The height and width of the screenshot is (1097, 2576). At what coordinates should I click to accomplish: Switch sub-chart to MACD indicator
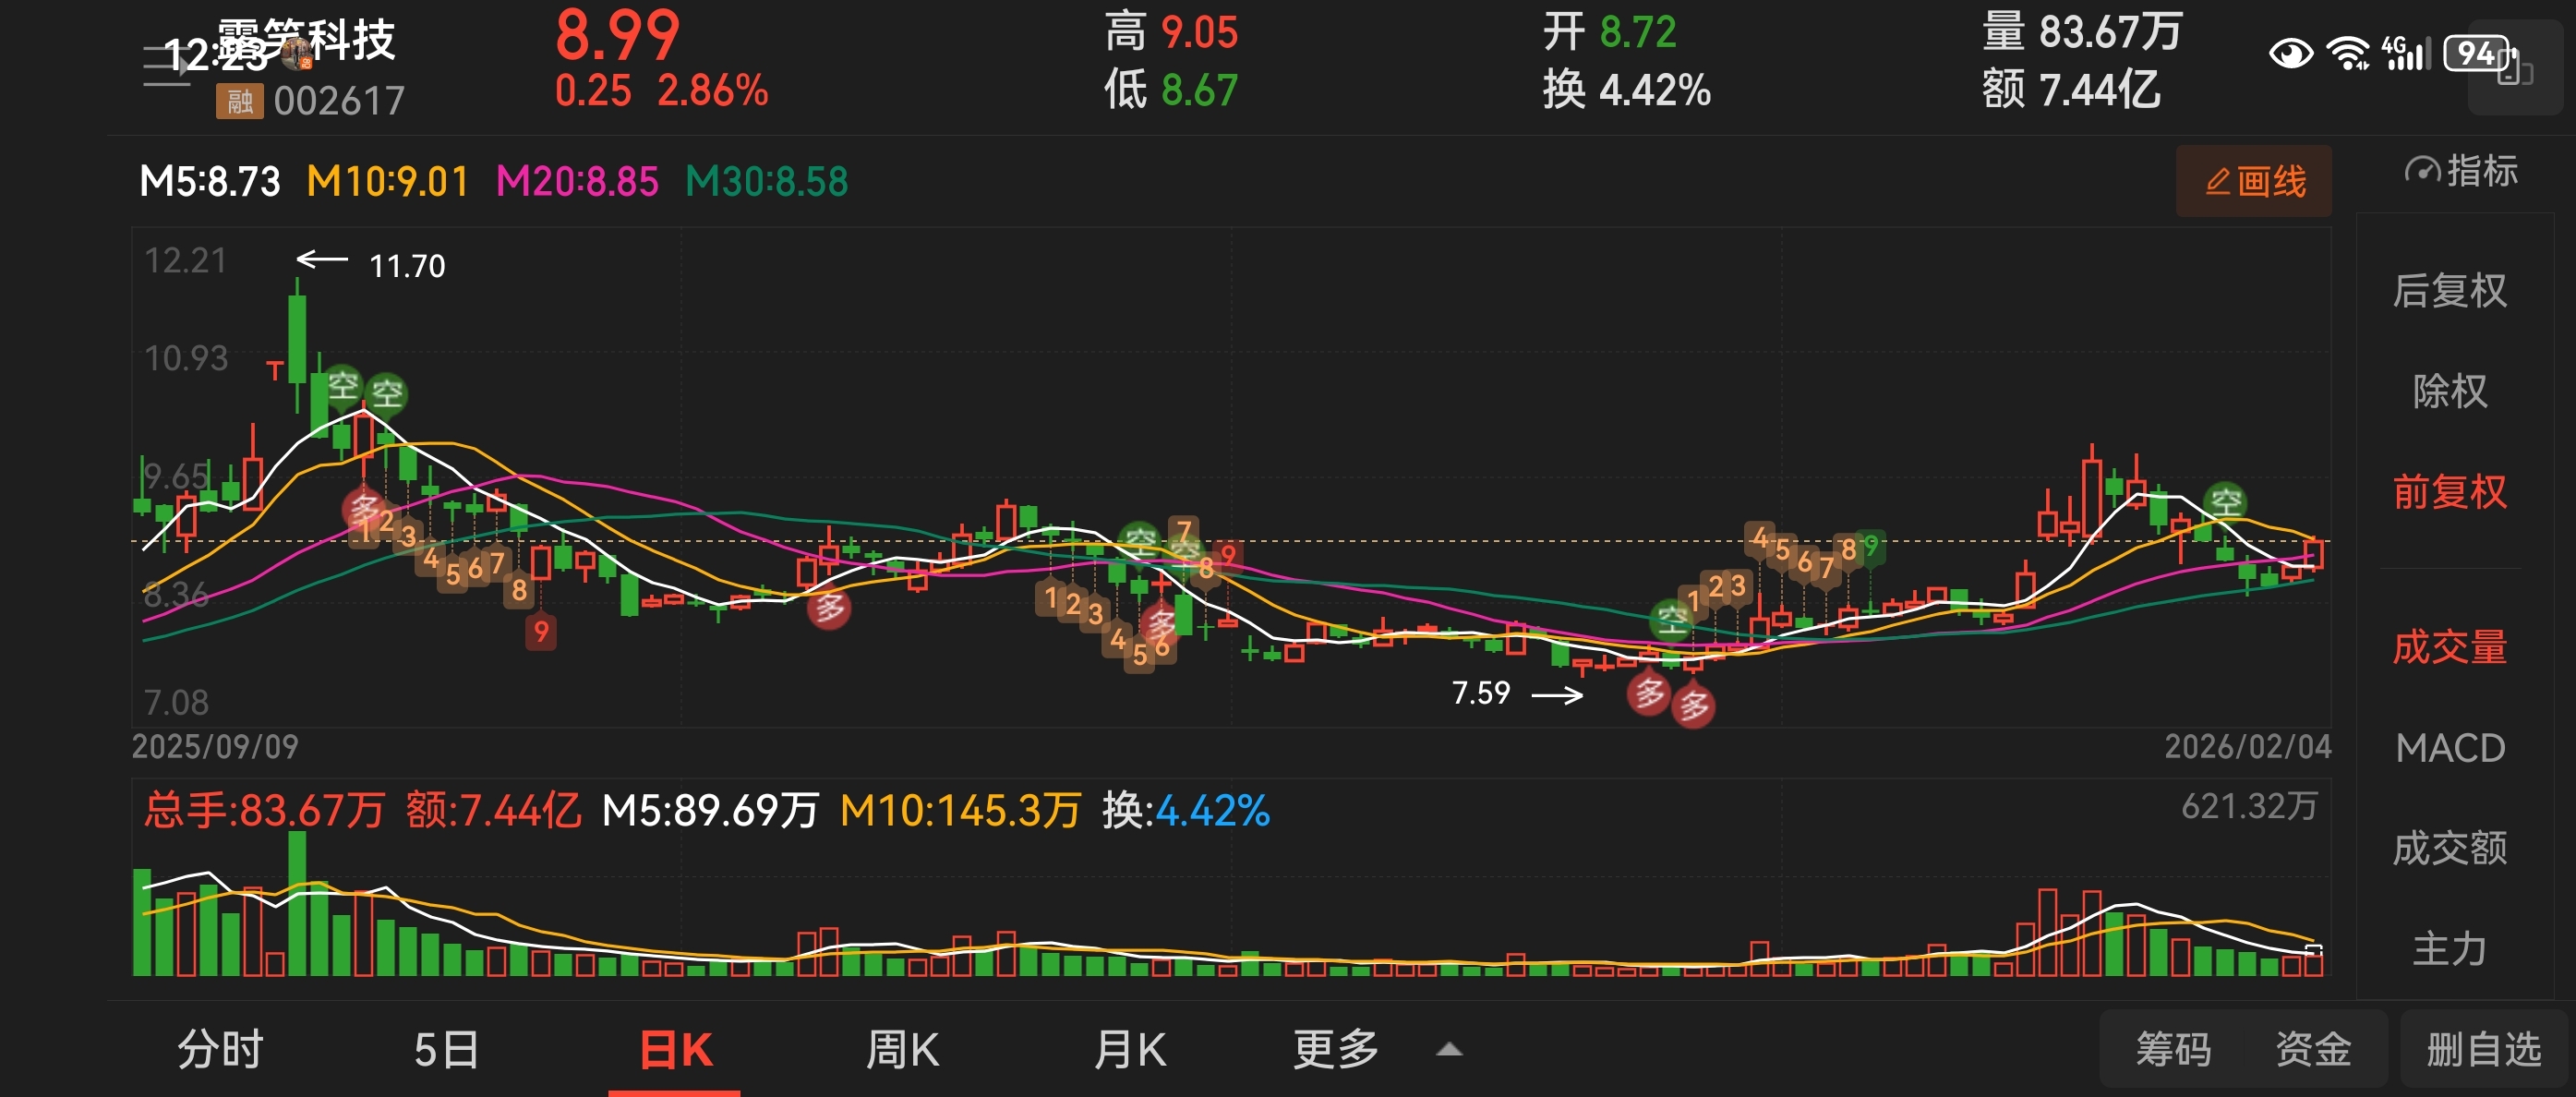click(2449, 748)
